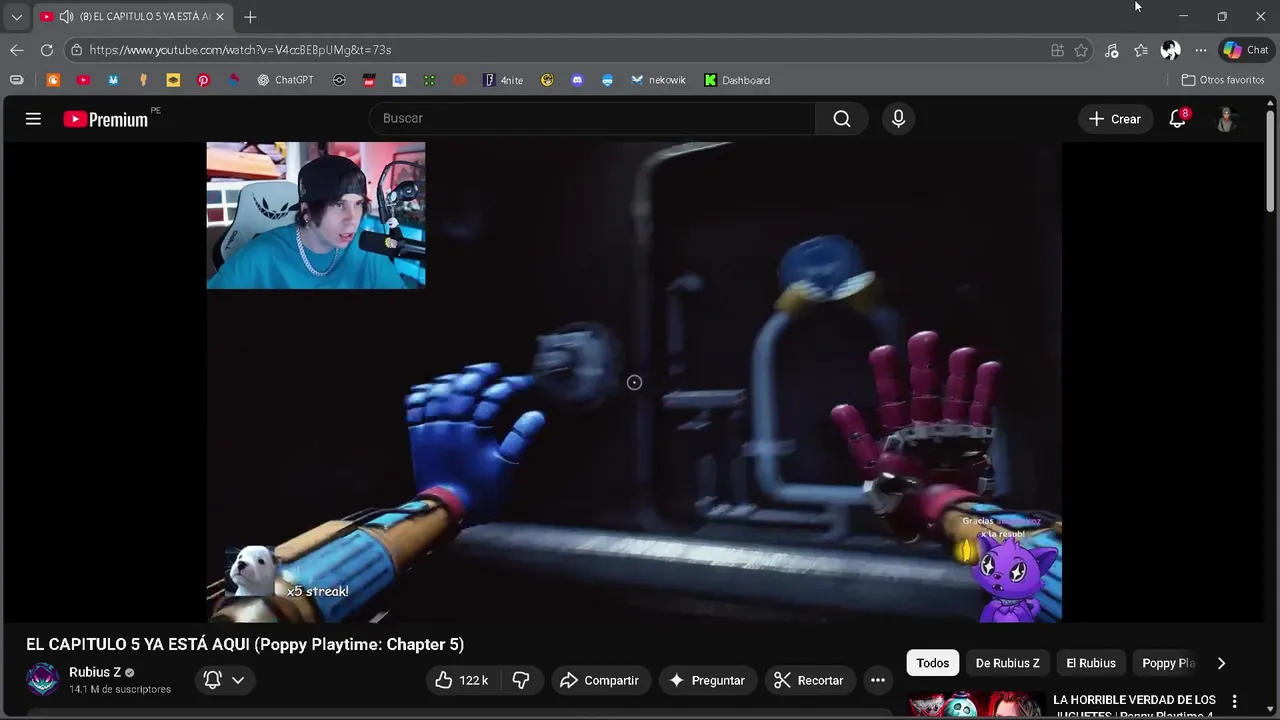Open a new browser tab
This screenshot has height=720, width=1280.
[x=250, y=17]
